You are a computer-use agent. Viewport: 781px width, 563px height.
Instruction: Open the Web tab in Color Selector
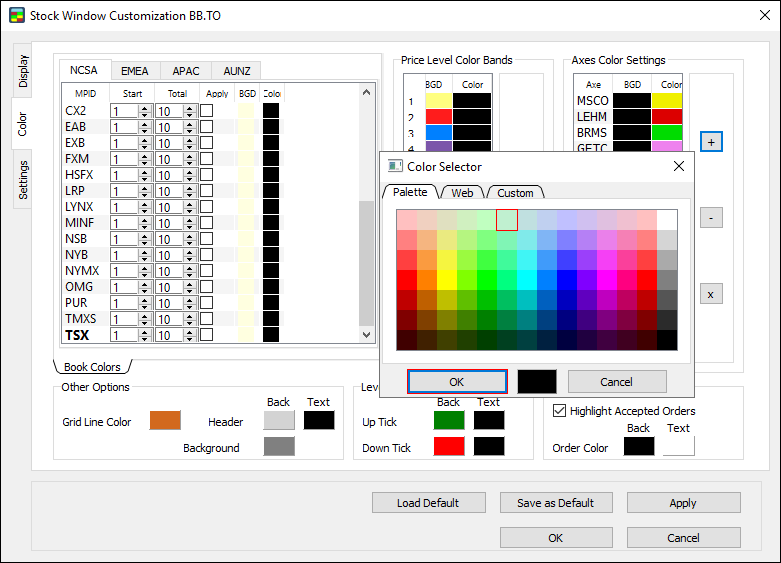462,192
